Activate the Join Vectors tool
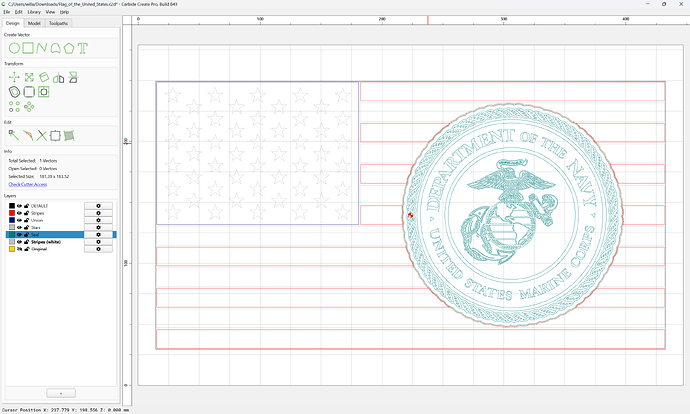Image resolution: width=690 pixels, height=414 pixels. (28, 136)
